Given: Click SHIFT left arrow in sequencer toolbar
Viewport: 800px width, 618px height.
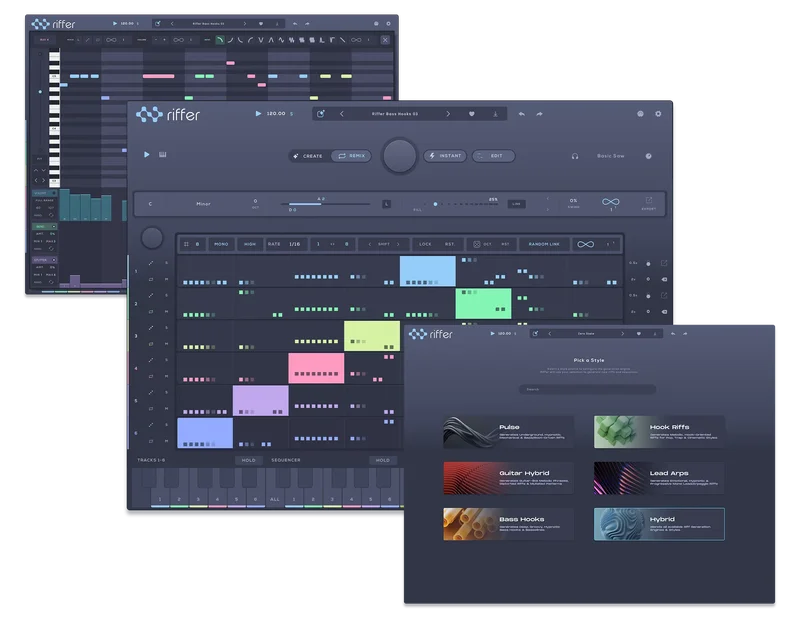Looking at the screenshot, I should (x=370, y=244).
